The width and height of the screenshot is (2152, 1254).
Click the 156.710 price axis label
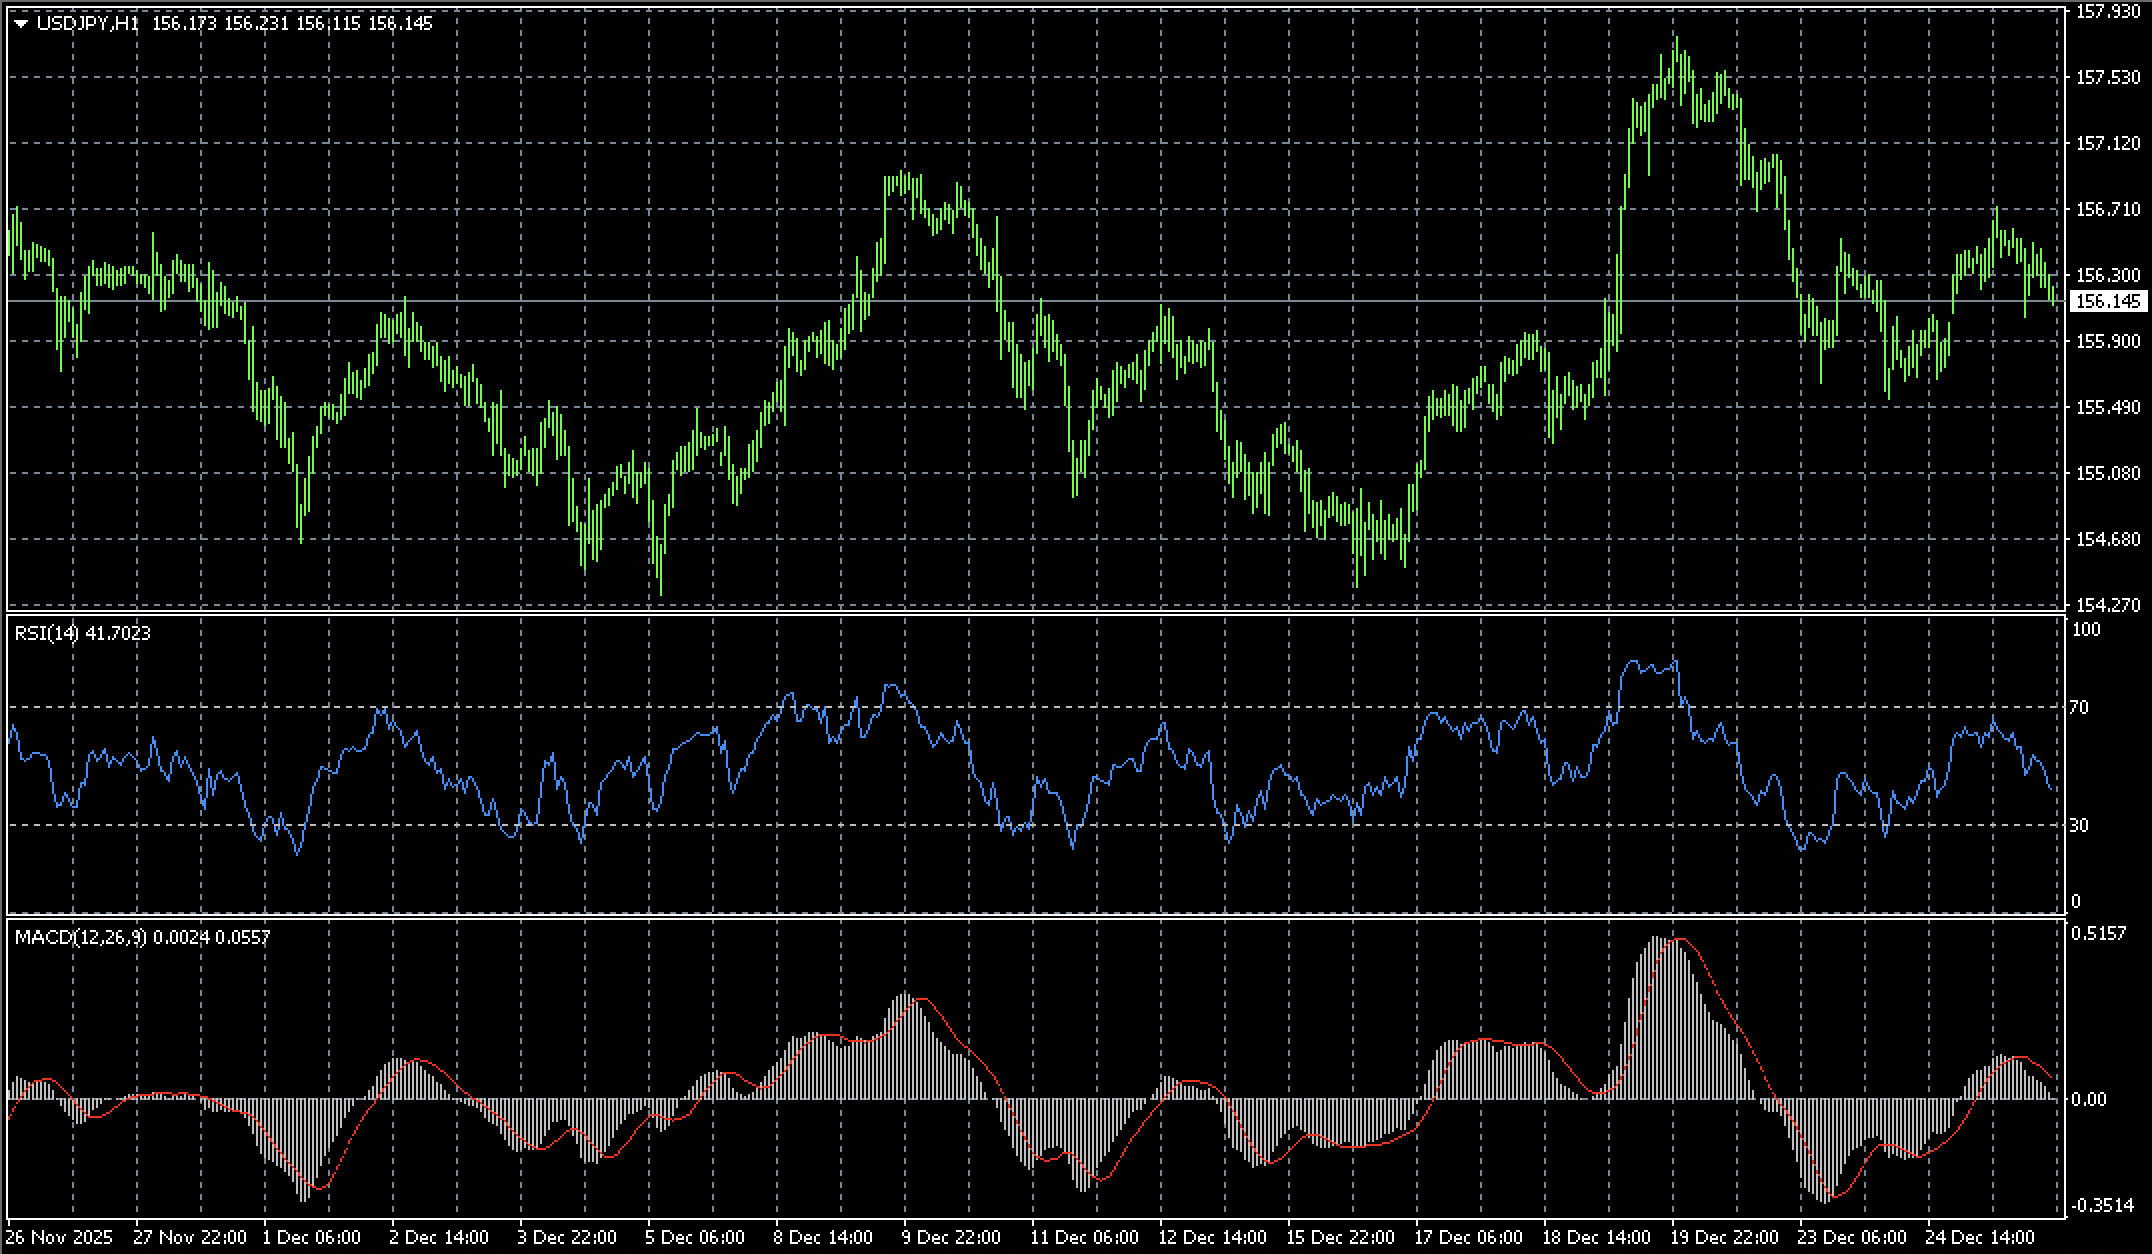tap(2108, 209)
